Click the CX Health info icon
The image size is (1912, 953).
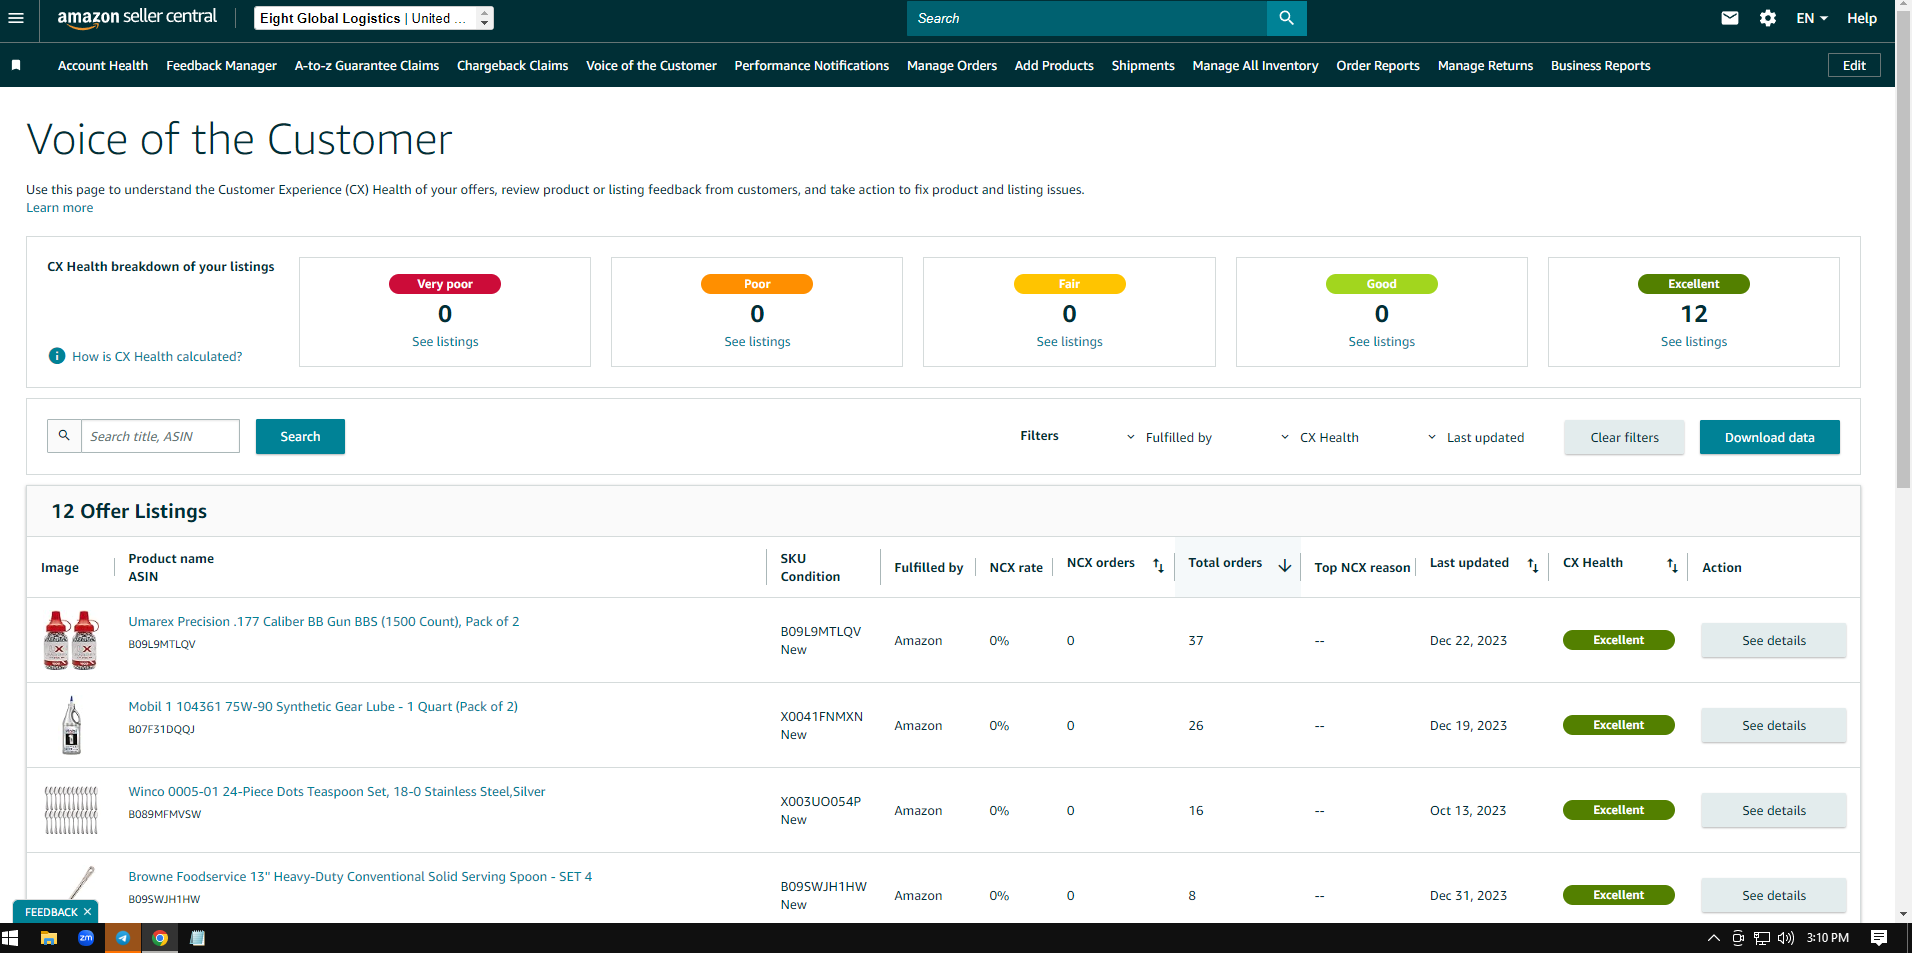[x=57, y=356]
